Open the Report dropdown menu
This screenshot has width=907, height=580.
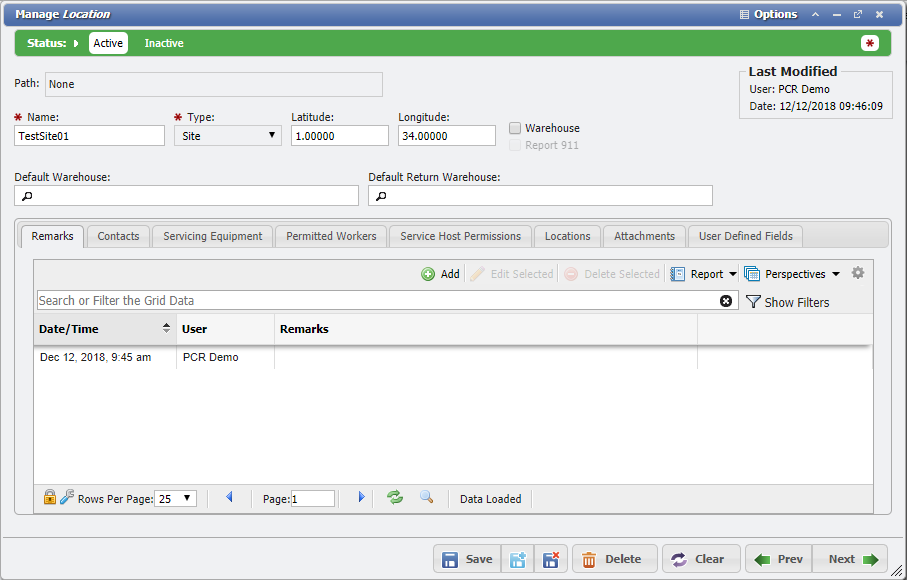(704, 274)
